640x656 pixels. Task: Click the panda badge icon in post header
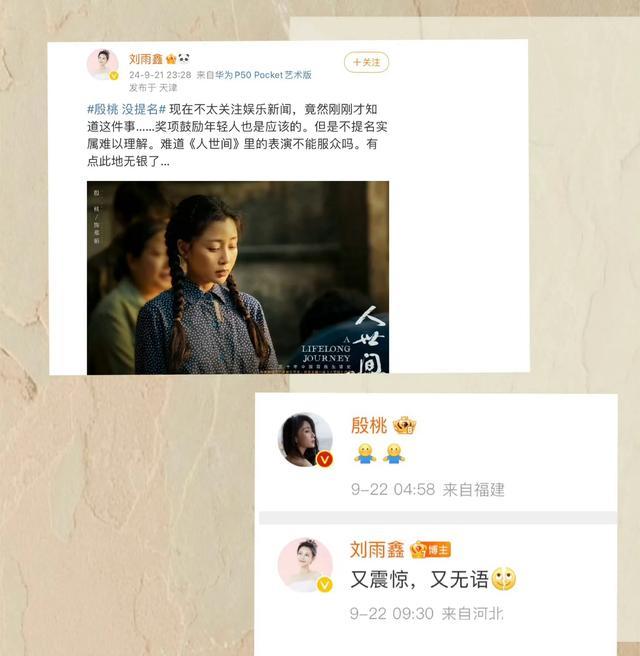tap(184, 58)
